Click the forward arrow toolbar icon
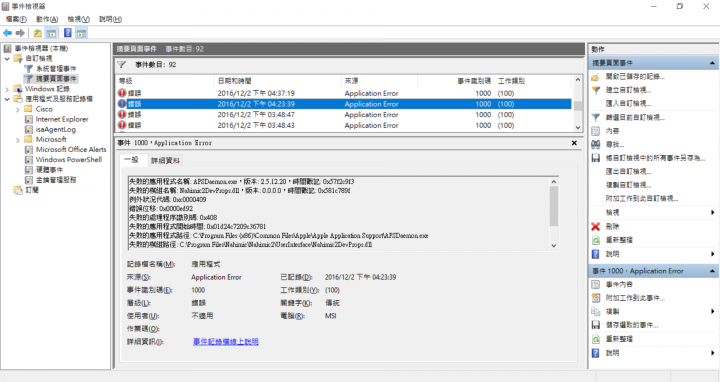The height and width of the screenshot is (382, 720). tap(20, 33)
